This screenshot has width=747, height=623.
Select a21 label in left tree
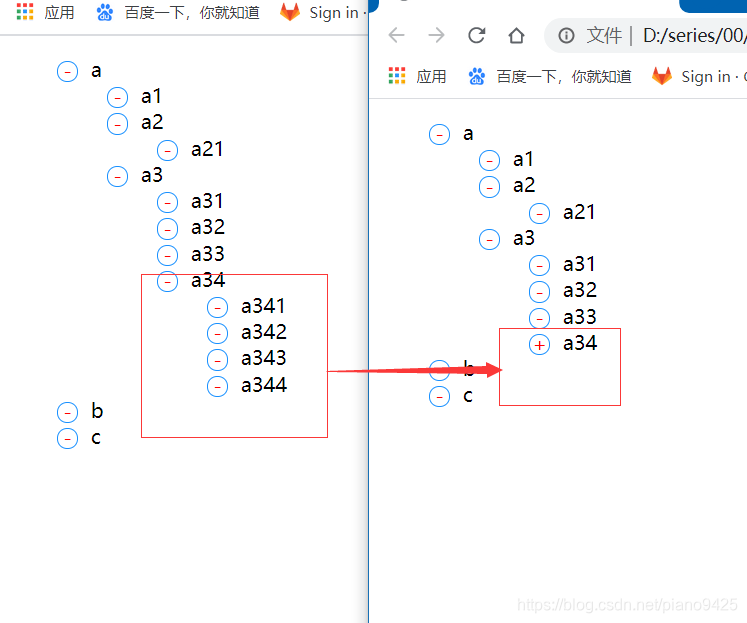coord(207,150)
